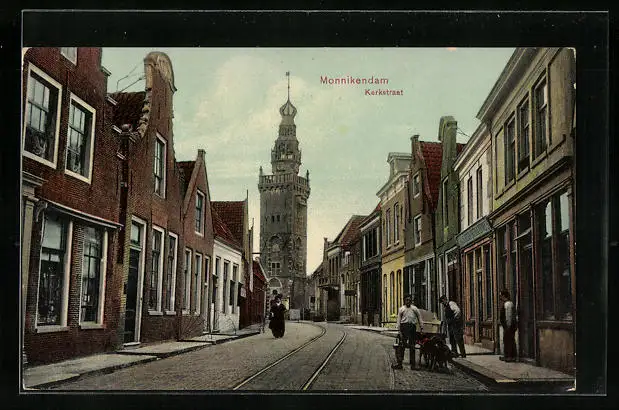
Task: Select the man standing by right doorway
Action: [x=508, y=325]
